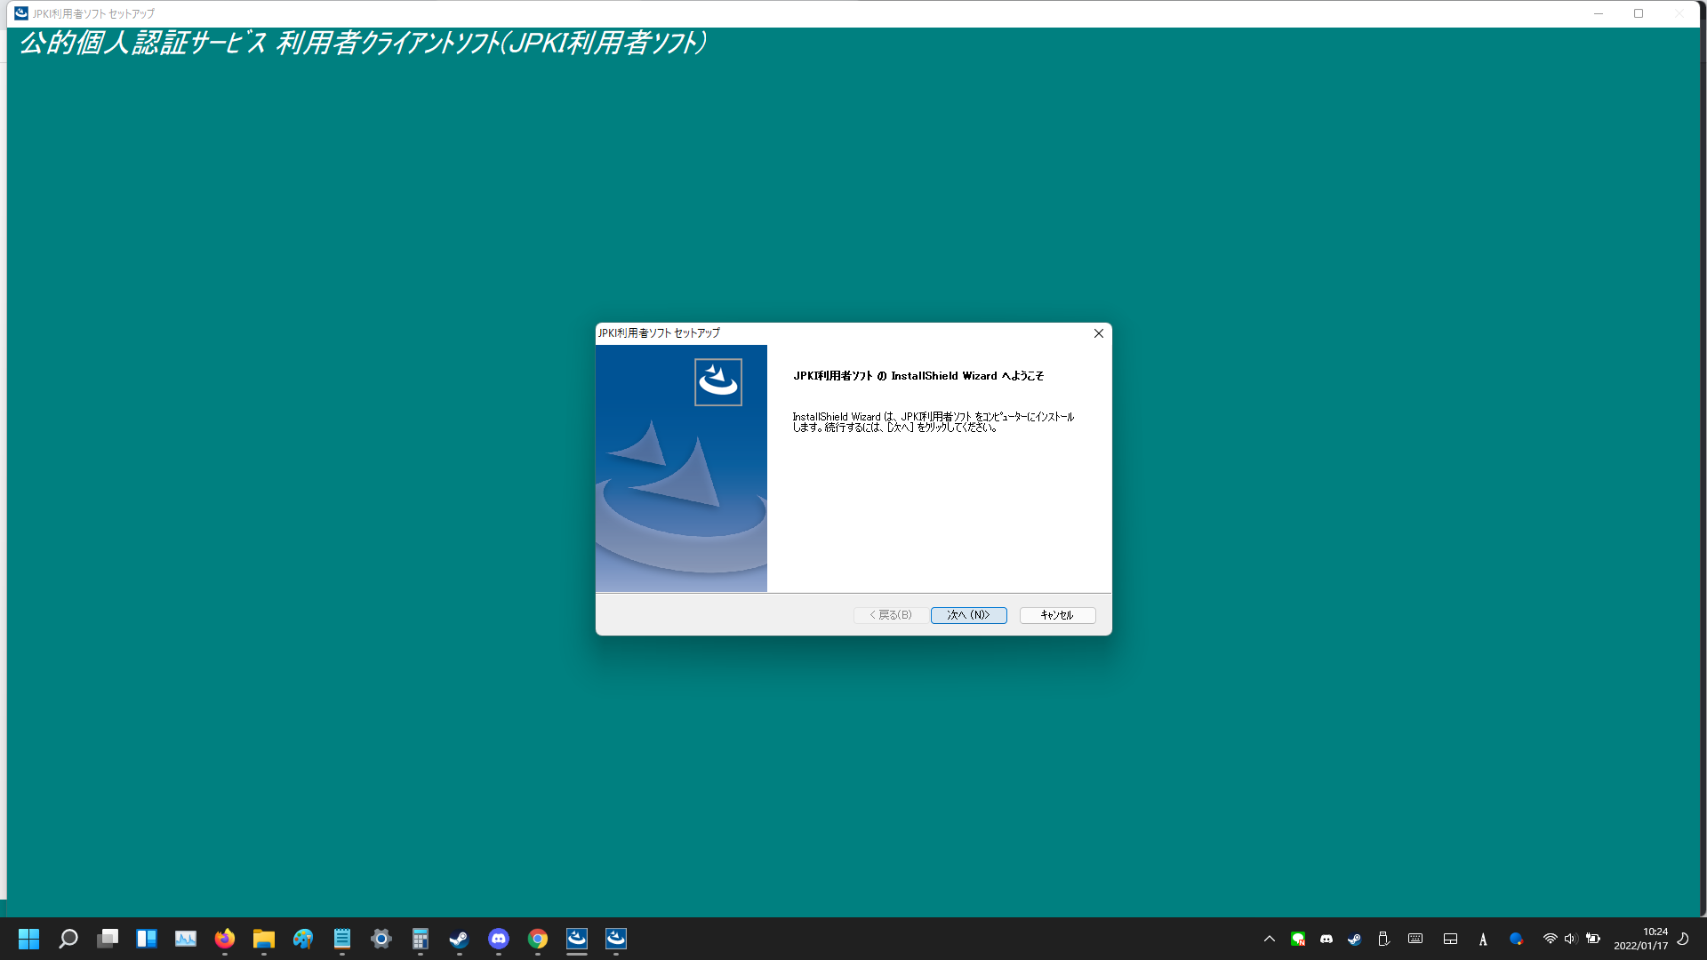Click the 次へ (N) next button
Viewport: 1707px width, 960px height.
pyautogui.click(x=968, y=615)
